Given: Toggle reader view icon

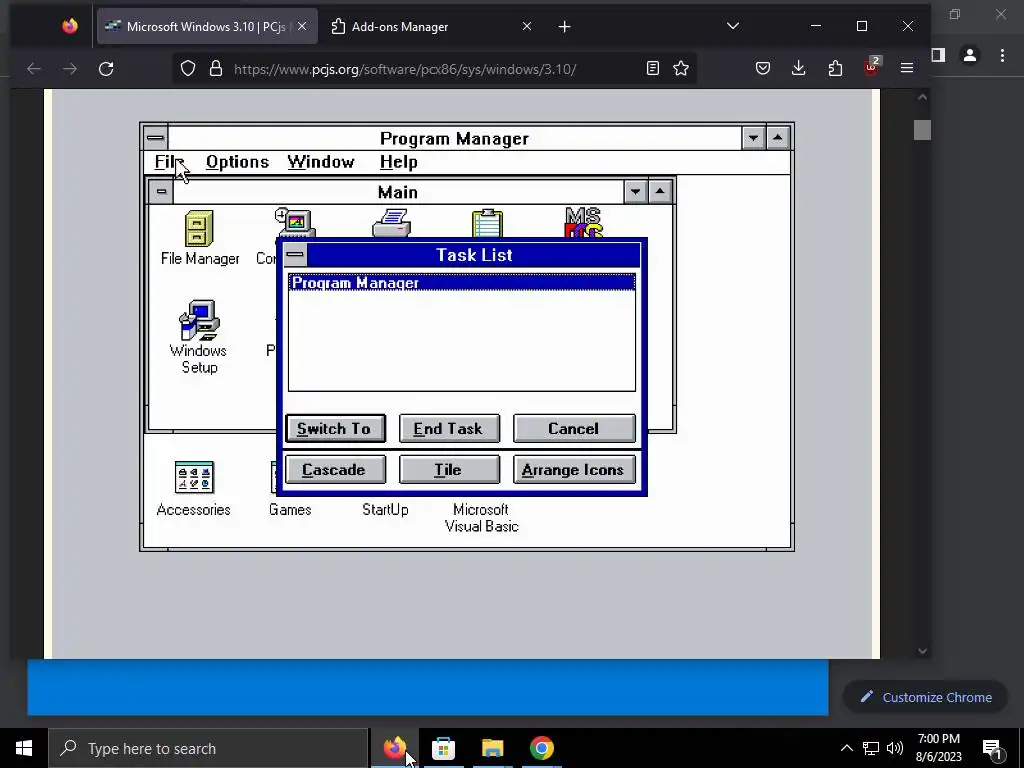Looking at the screenshot, I should tap(652, 68).
